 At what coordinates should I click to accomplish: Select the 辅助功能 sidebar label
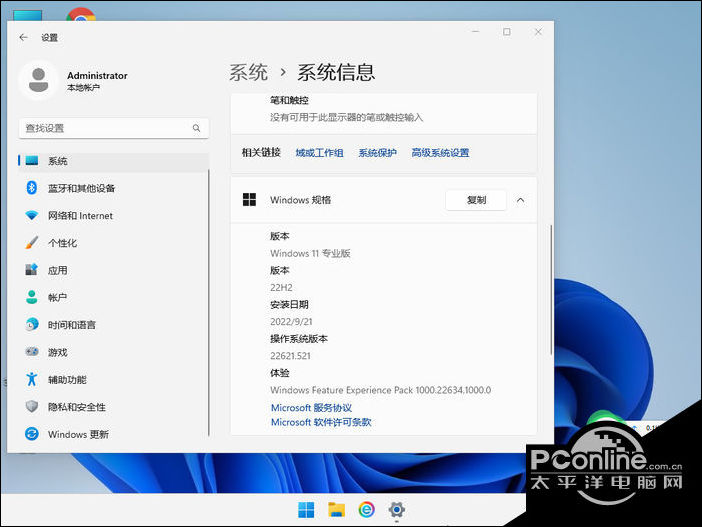pos(67,380)
